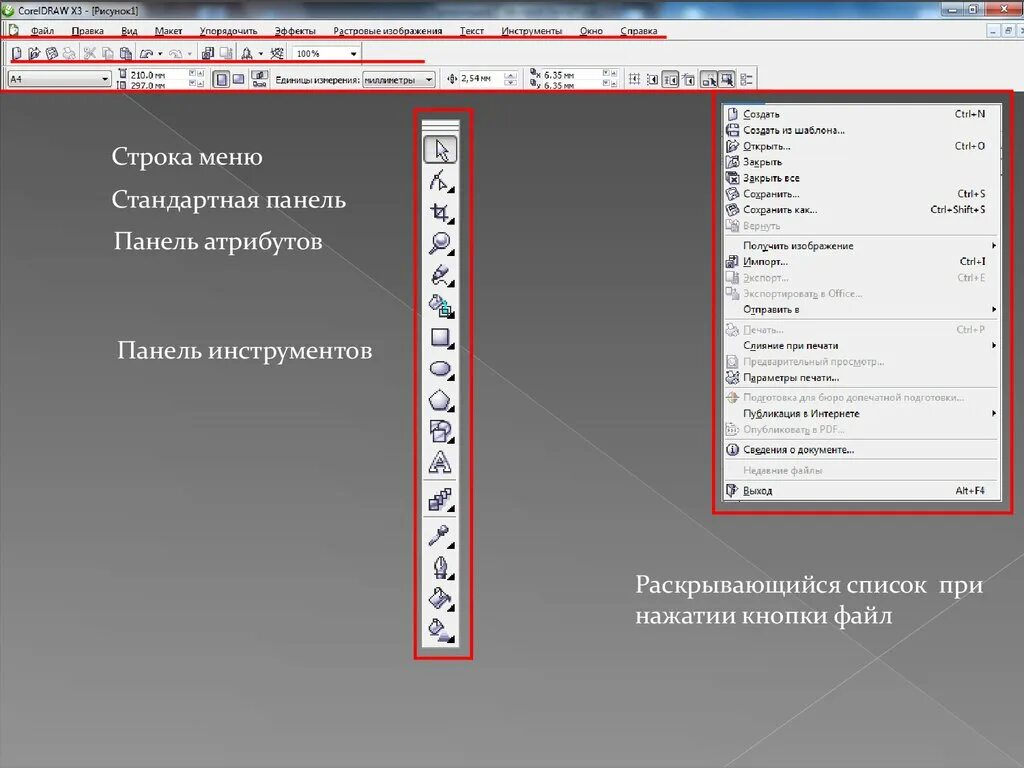The height and width of the screenshot is (768, 1024).
Task: Select the Interactive Blend tool
Action: [x=441, y=500]
